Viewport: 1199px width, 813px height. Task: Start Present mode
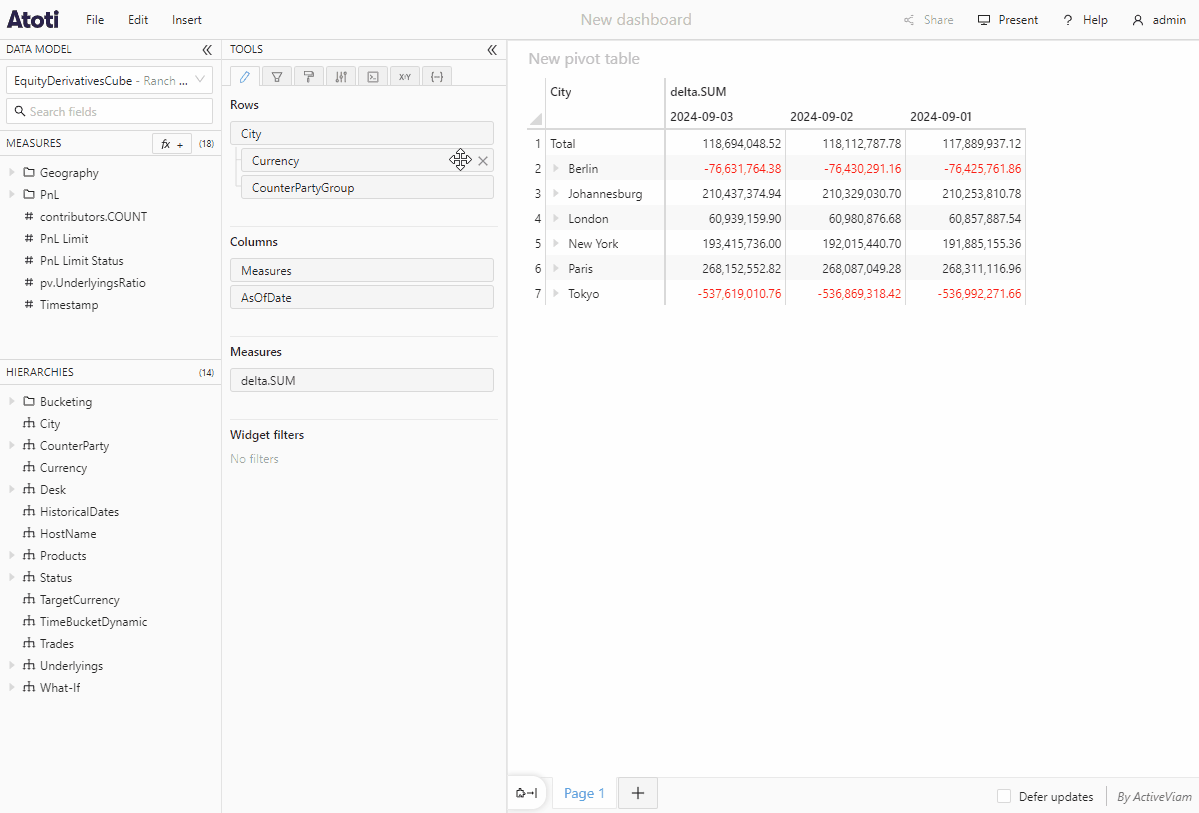[x=1008, y=20]
